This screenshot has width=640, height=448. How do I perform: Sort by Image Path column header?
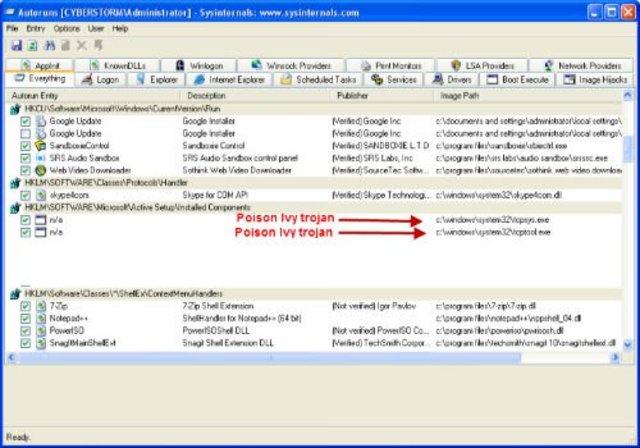(x=527, y=96)
